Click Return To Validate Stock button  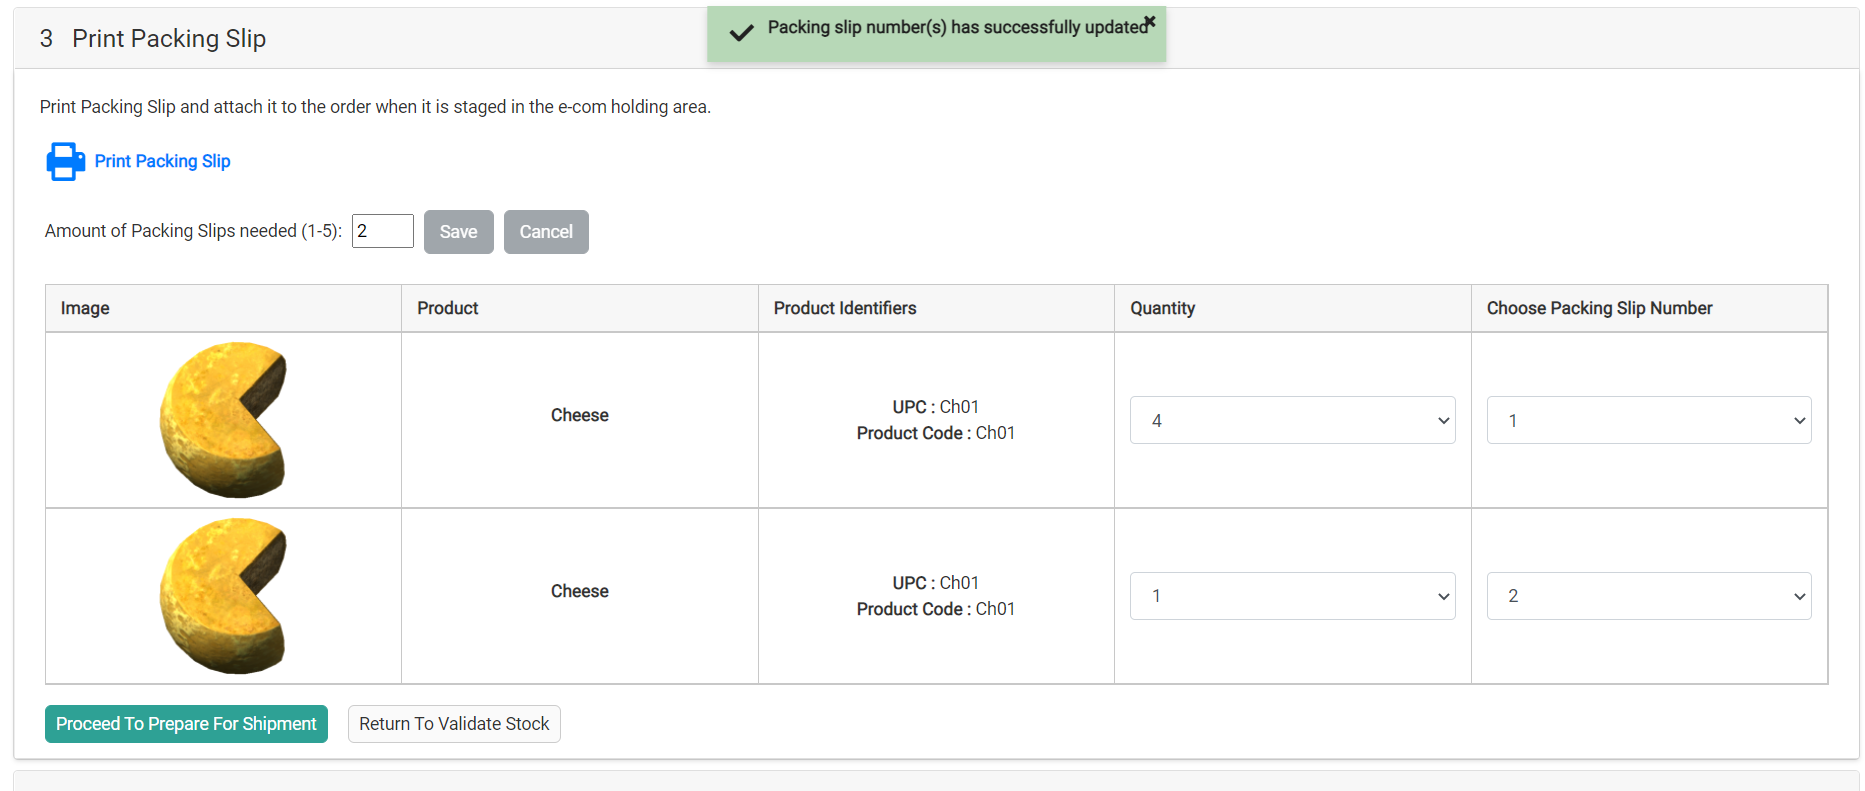click(x=454, y=724)
